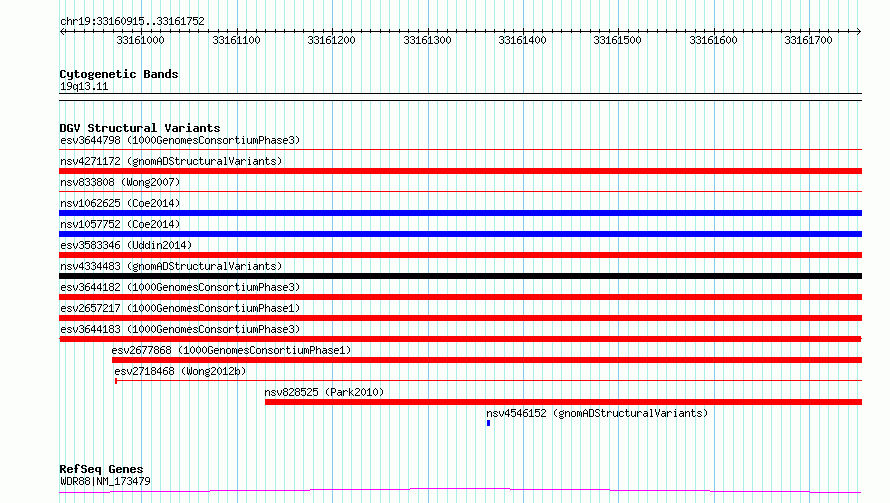Click ruler position label 33161200
Screen dimensions: 890x503
tap(331, 40)
